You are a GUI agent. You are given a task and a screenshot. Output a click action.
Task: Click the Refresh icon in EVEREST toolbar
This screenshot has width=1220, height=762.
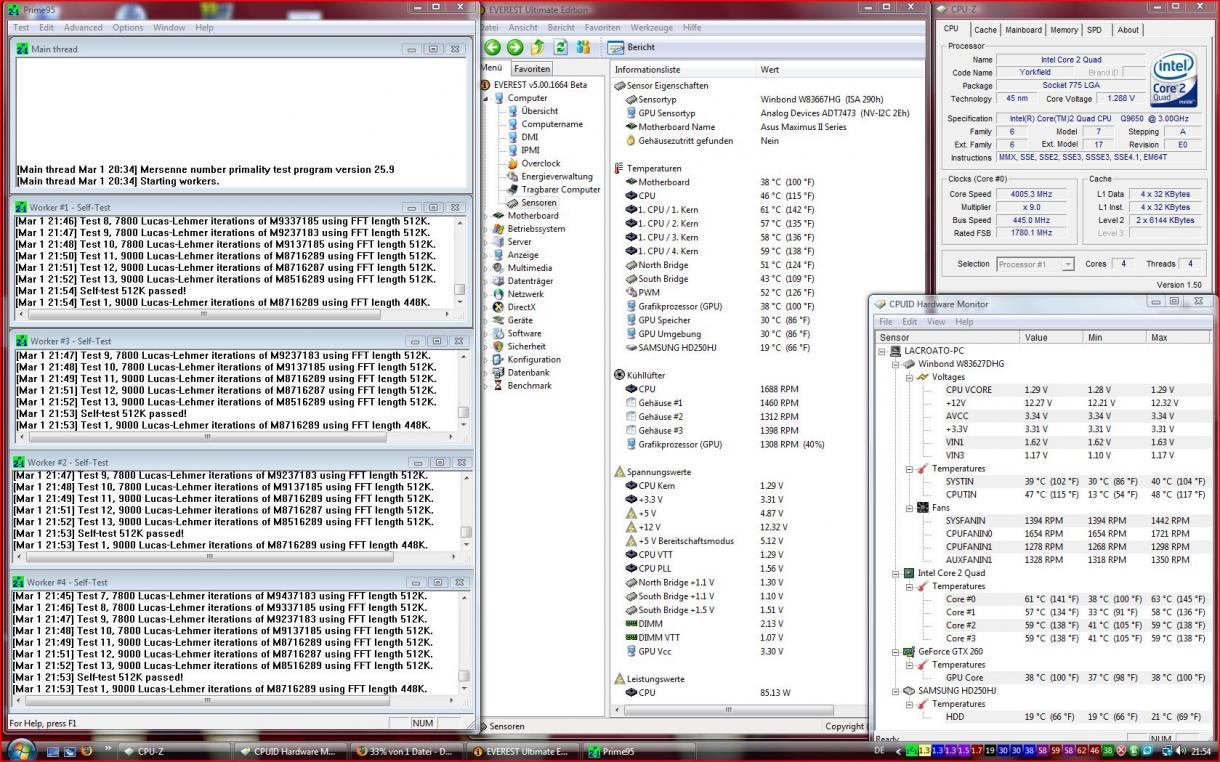tap(561, 47)
